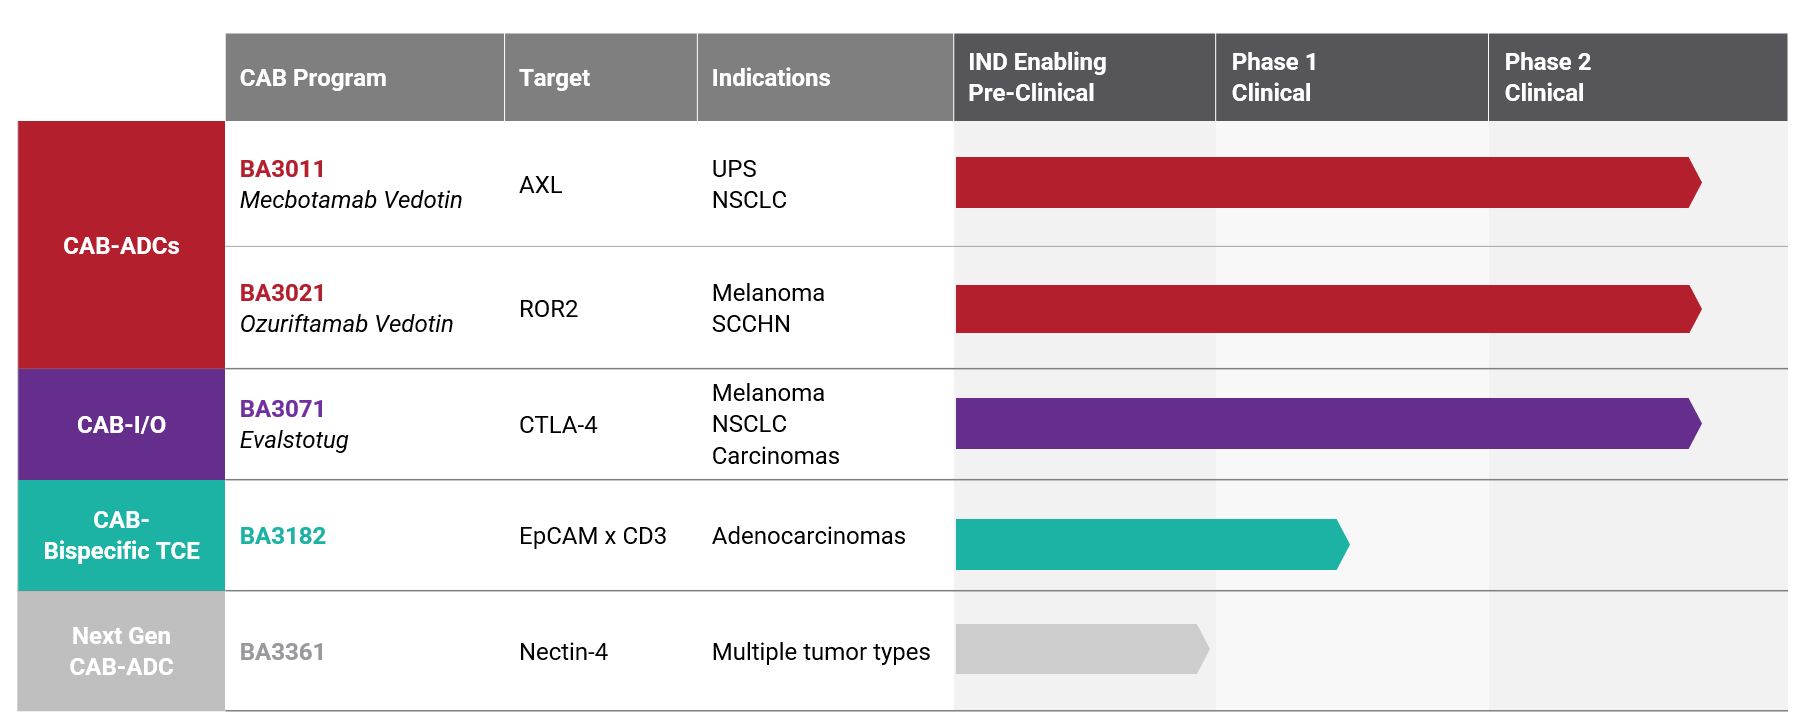Click the BA3011 program name
Viewport: 1800px width, 721px height.
282,169
